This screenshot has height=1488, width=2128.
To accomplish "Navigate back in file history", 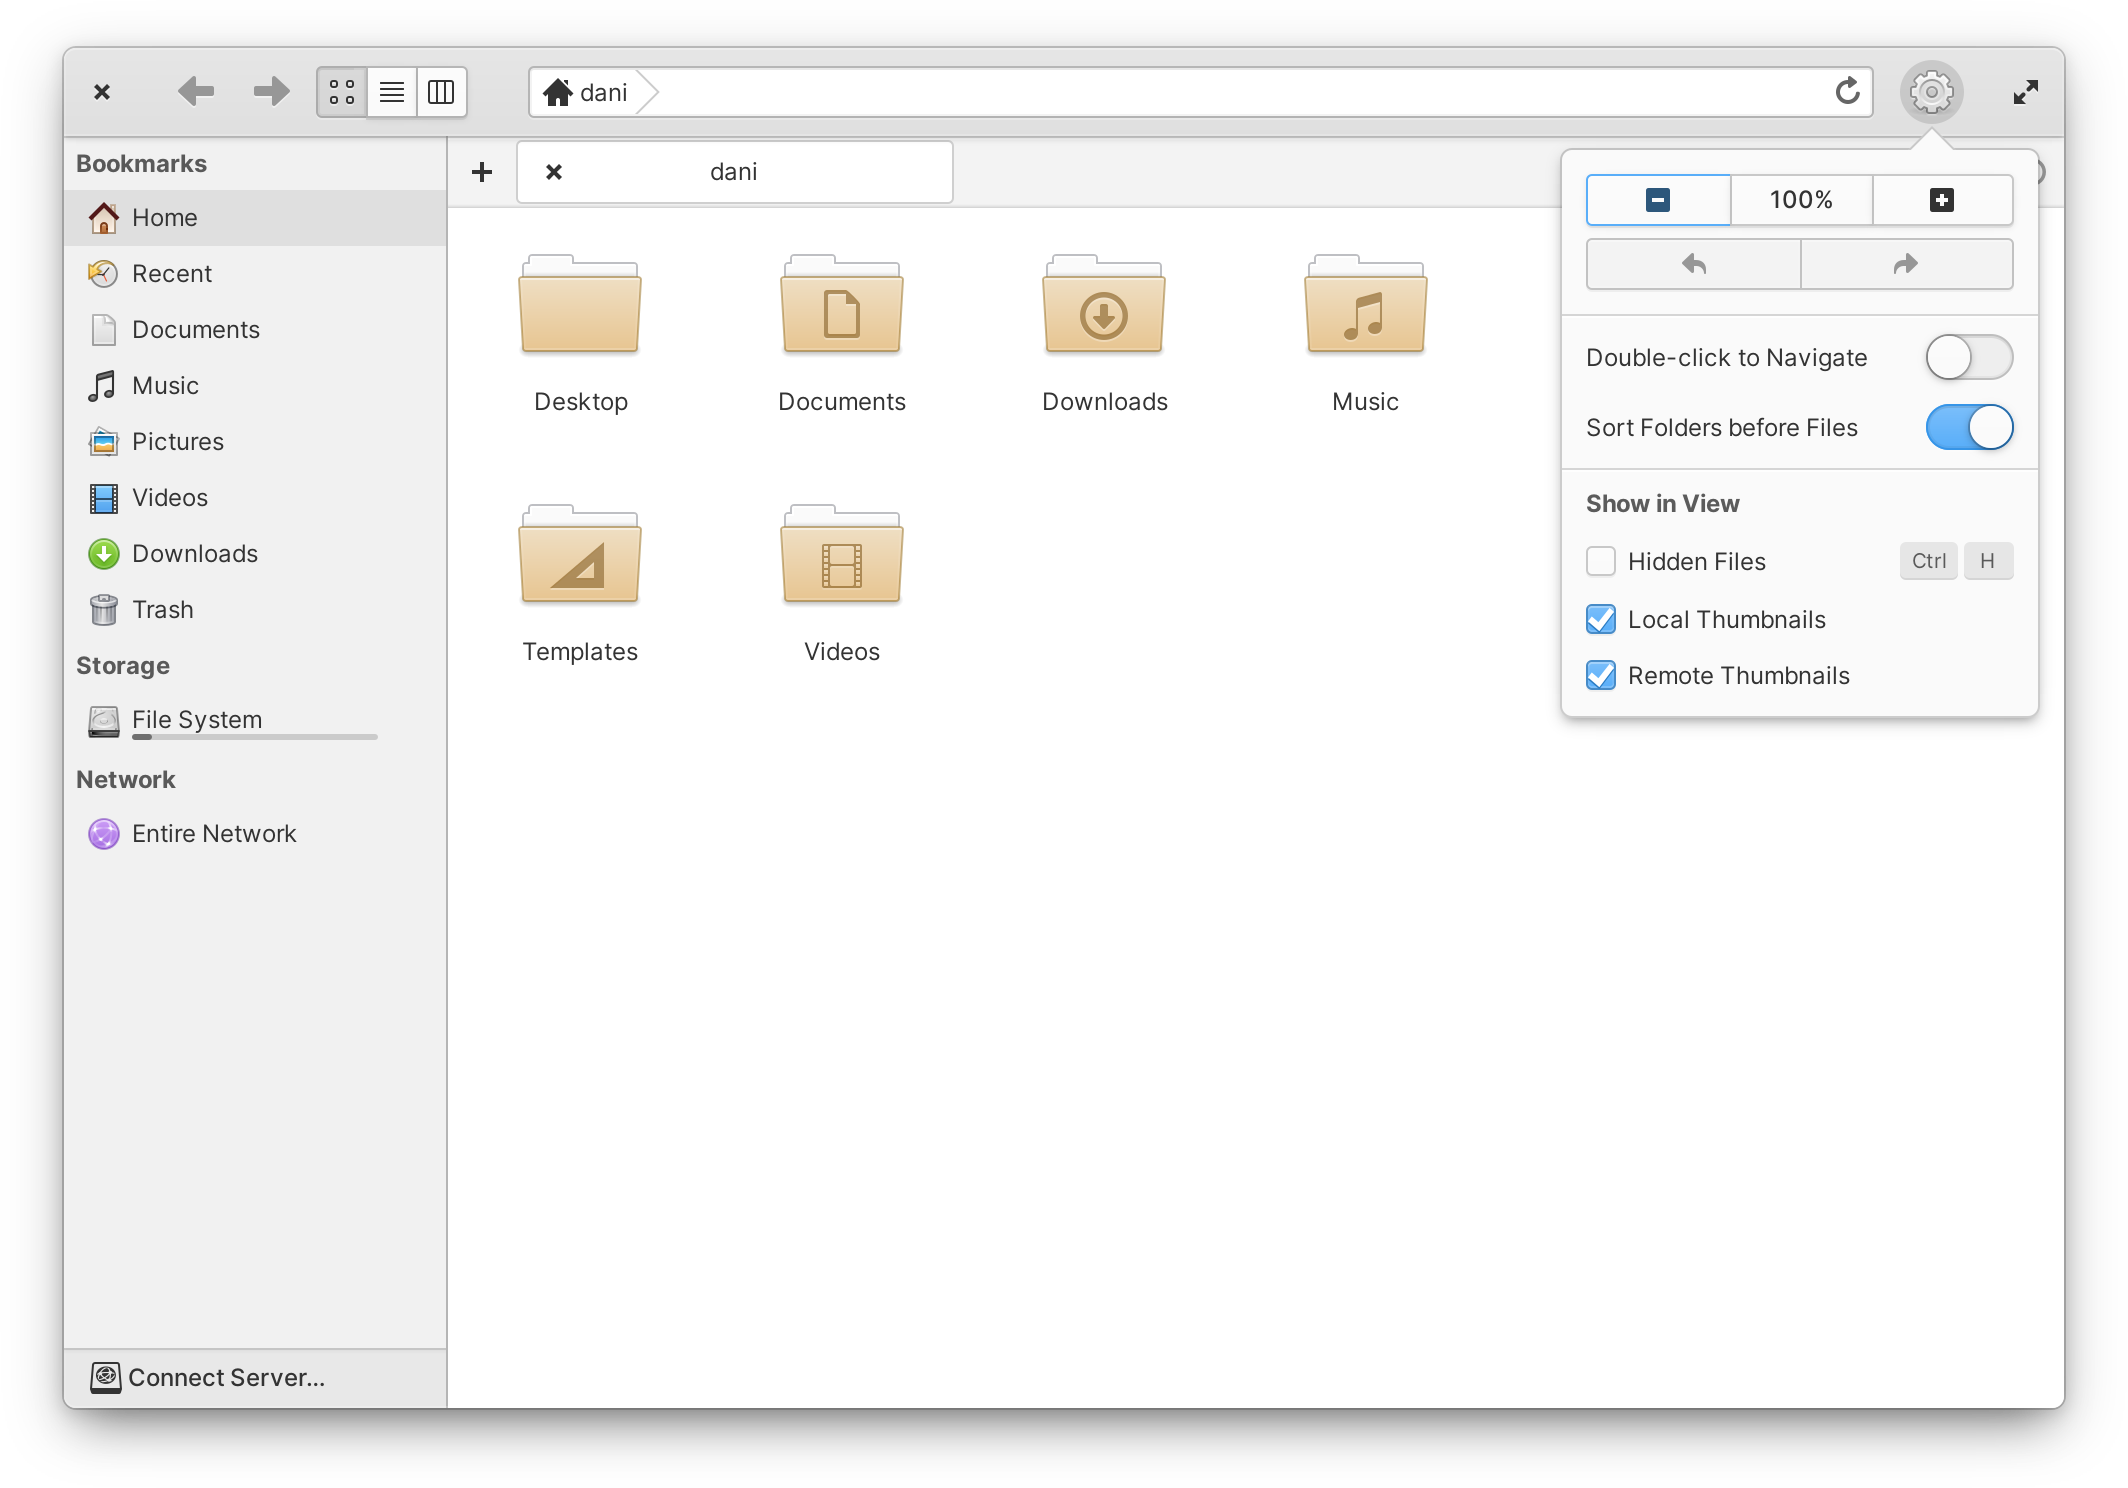I will [196, 89].
